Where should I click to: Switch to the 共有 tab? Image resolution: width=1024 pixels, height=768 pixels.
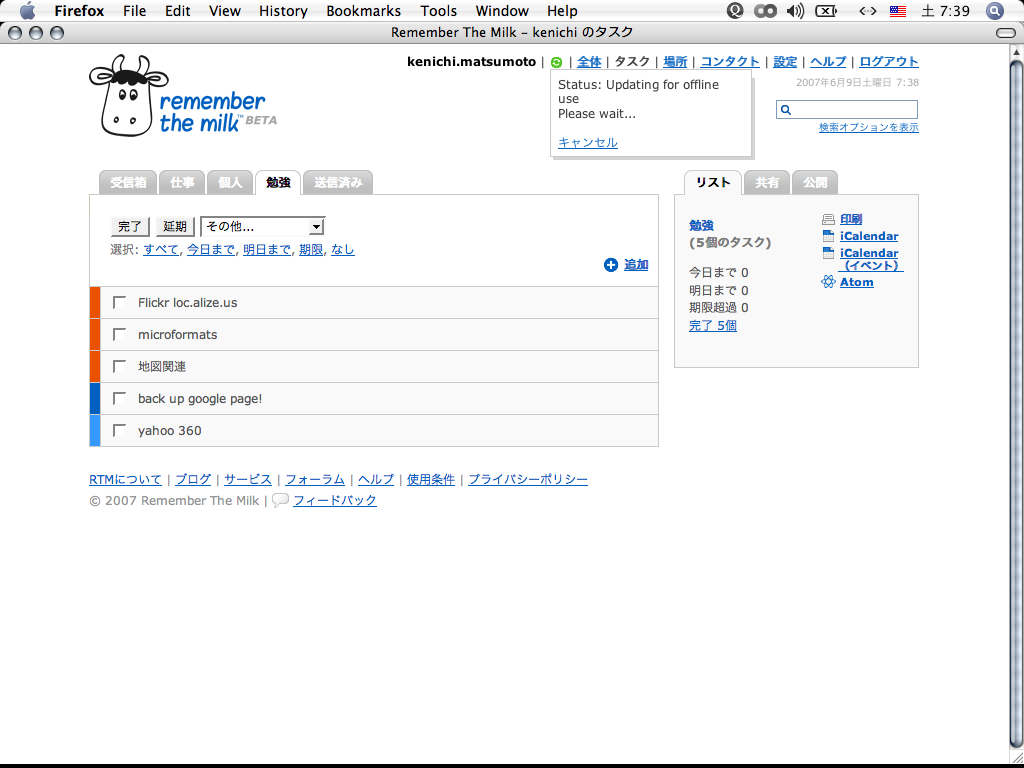(x=767, y=183)
